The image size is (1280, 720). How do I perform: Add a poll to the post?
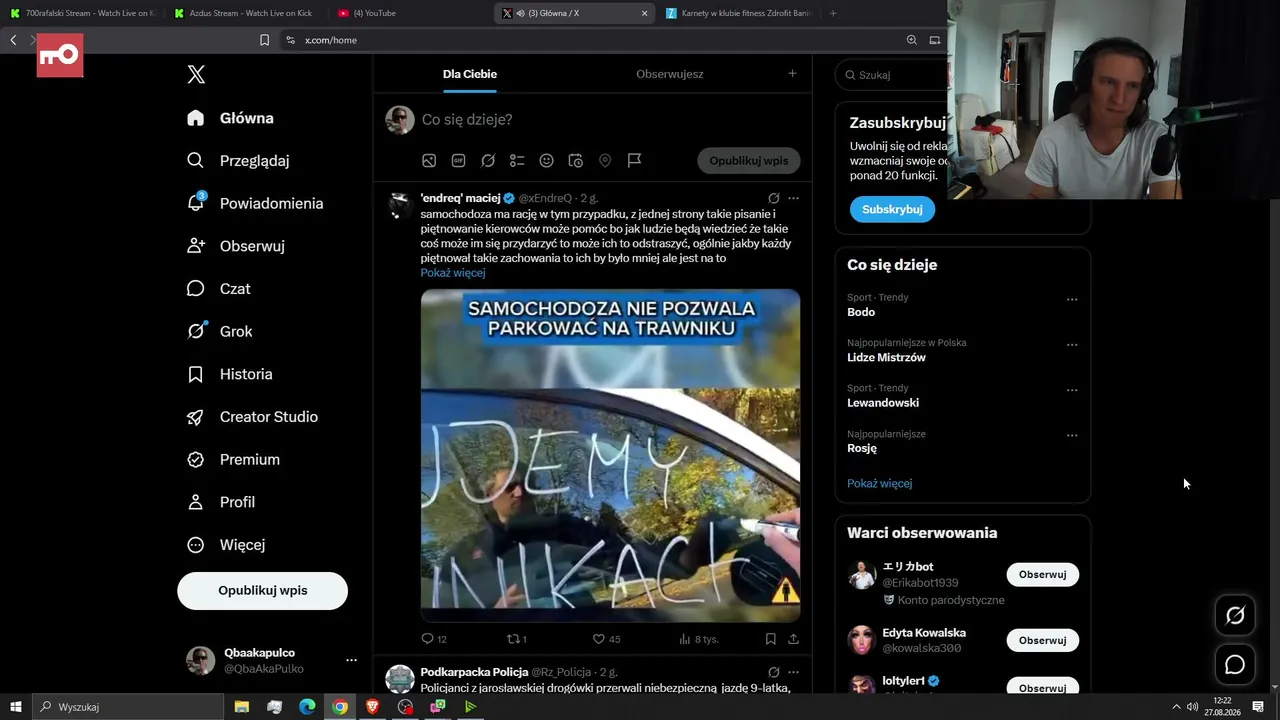pyautogui.click(x=517, y=161)
